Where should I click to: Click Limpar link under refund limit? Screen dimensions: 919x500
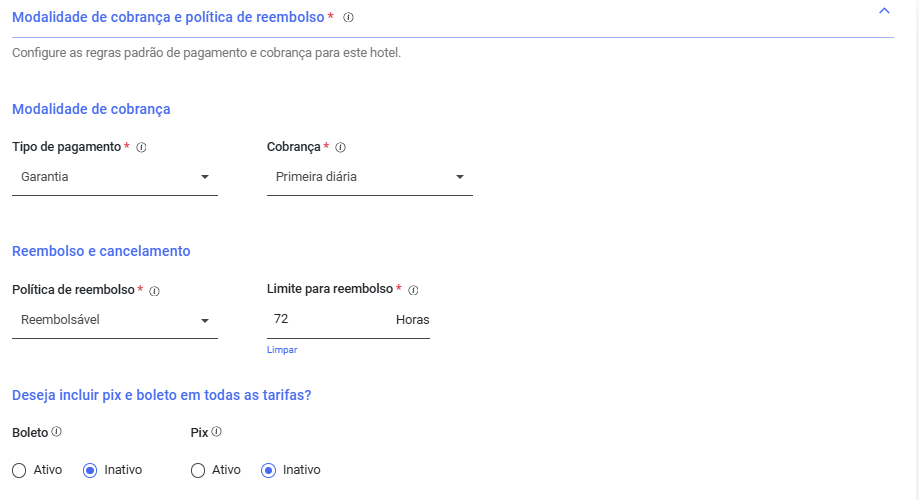point(282,350)
